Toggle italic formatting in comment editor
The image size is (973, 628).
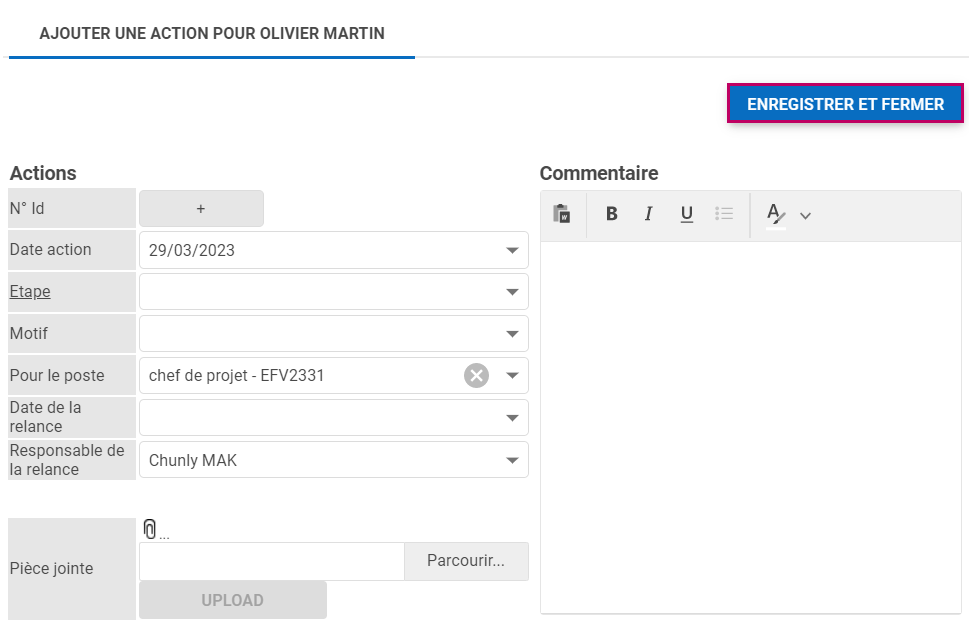point(648,214)
